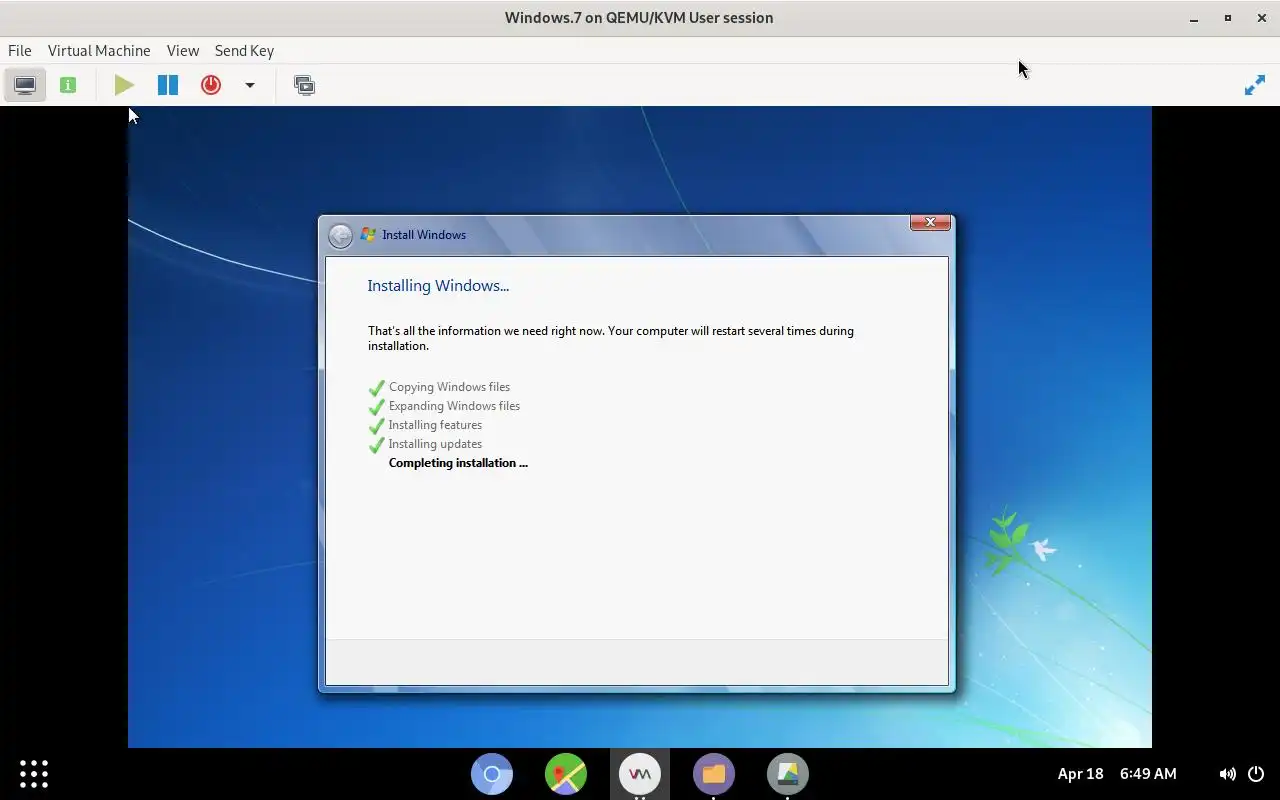Screen dimensions: 1280x800
Task: Open the volume control in system tray
Action: (x=1227, y=774)
